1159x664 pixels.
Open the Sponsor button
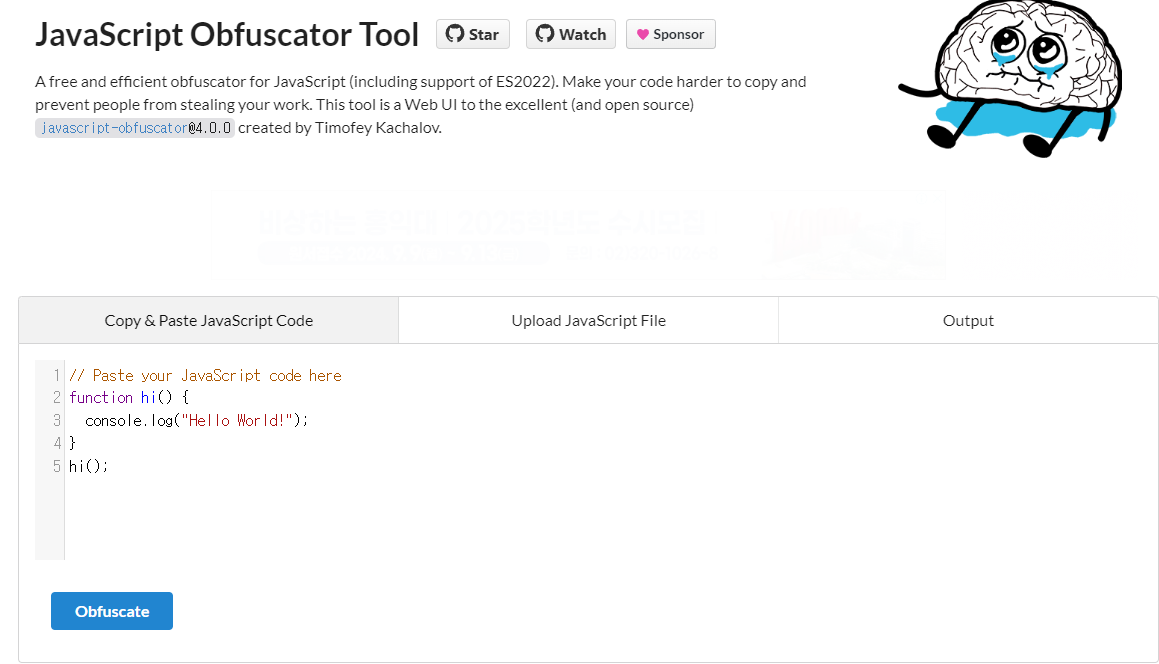[x=670, y=34]
